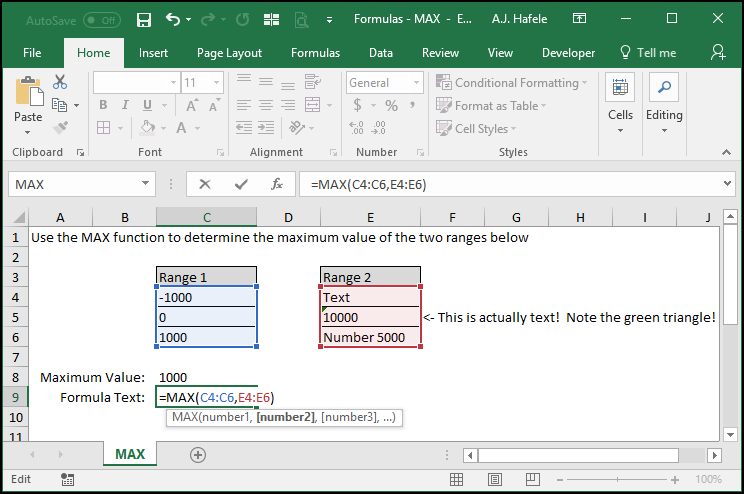Viewport: 744px width, 494px height.
Task: Click the Cut scissors icon
Action: click(x=60, y=82)
